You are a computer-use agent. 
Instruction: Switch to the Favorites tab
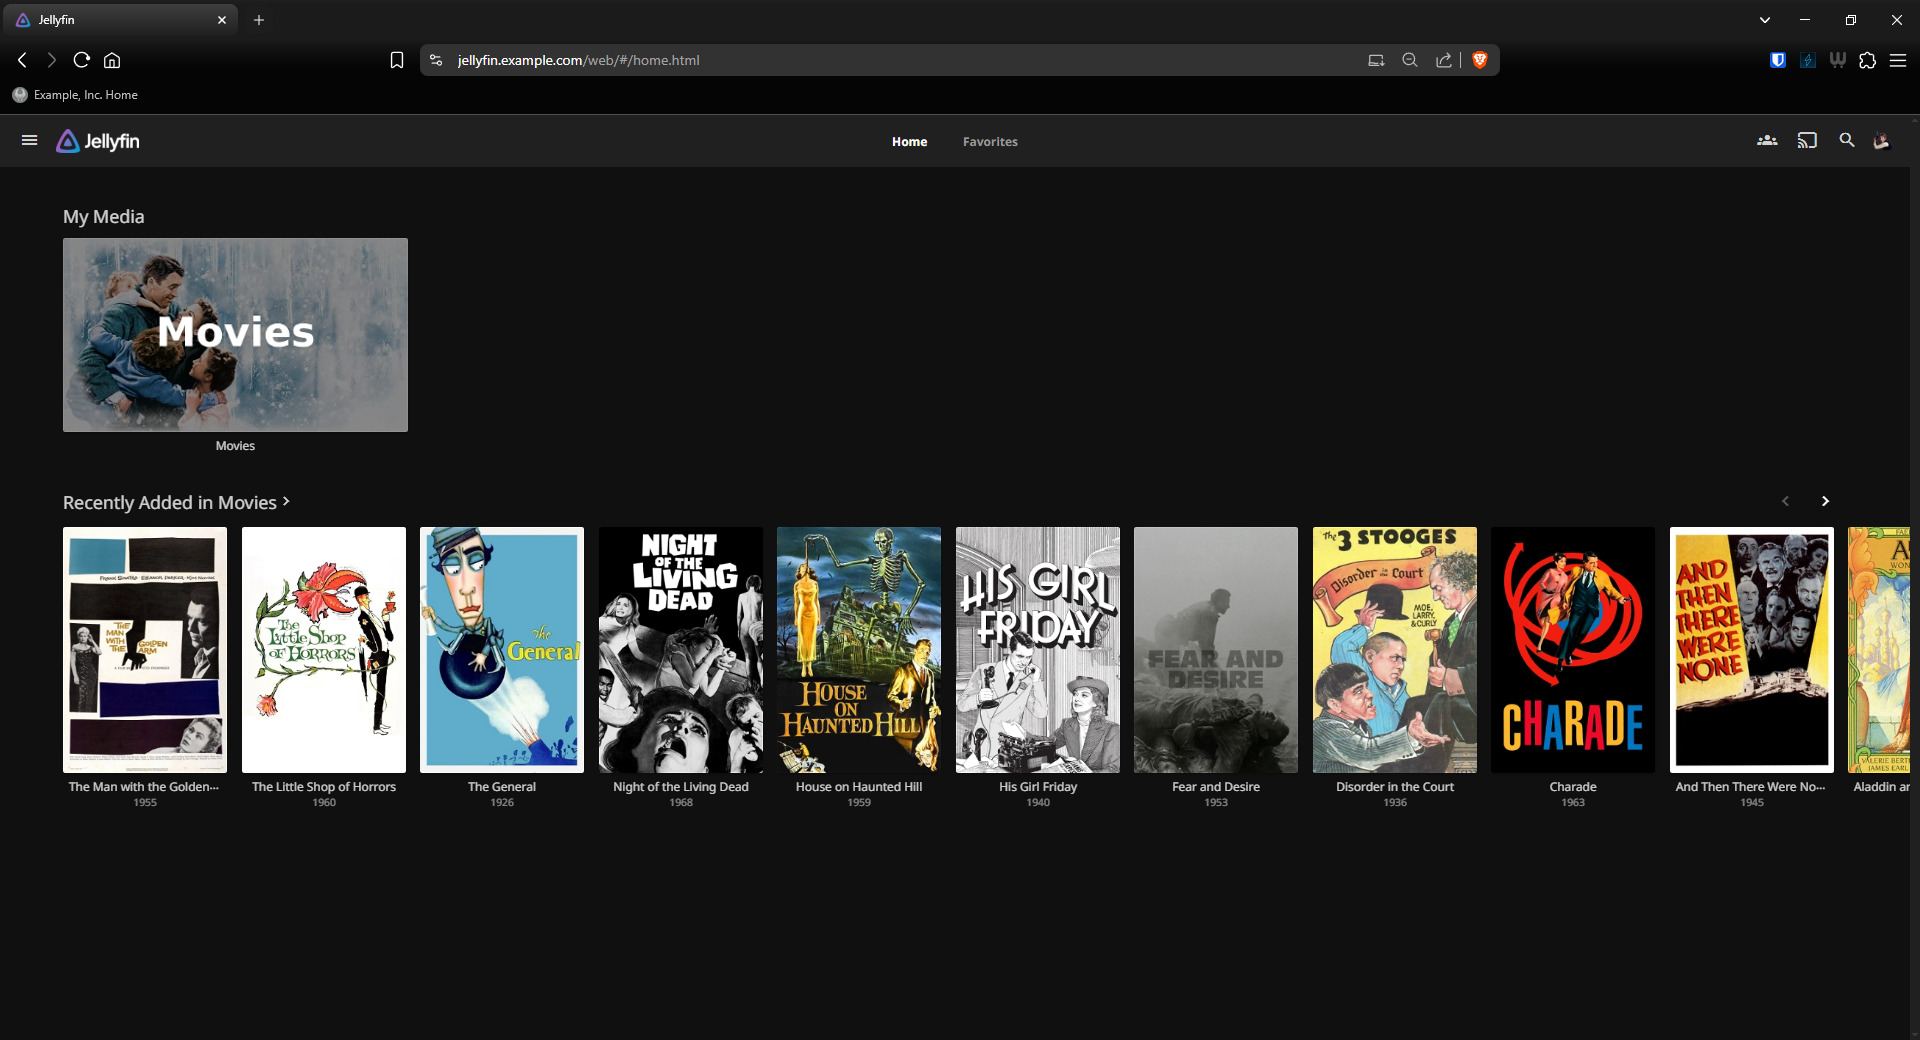tap(990, 142)
